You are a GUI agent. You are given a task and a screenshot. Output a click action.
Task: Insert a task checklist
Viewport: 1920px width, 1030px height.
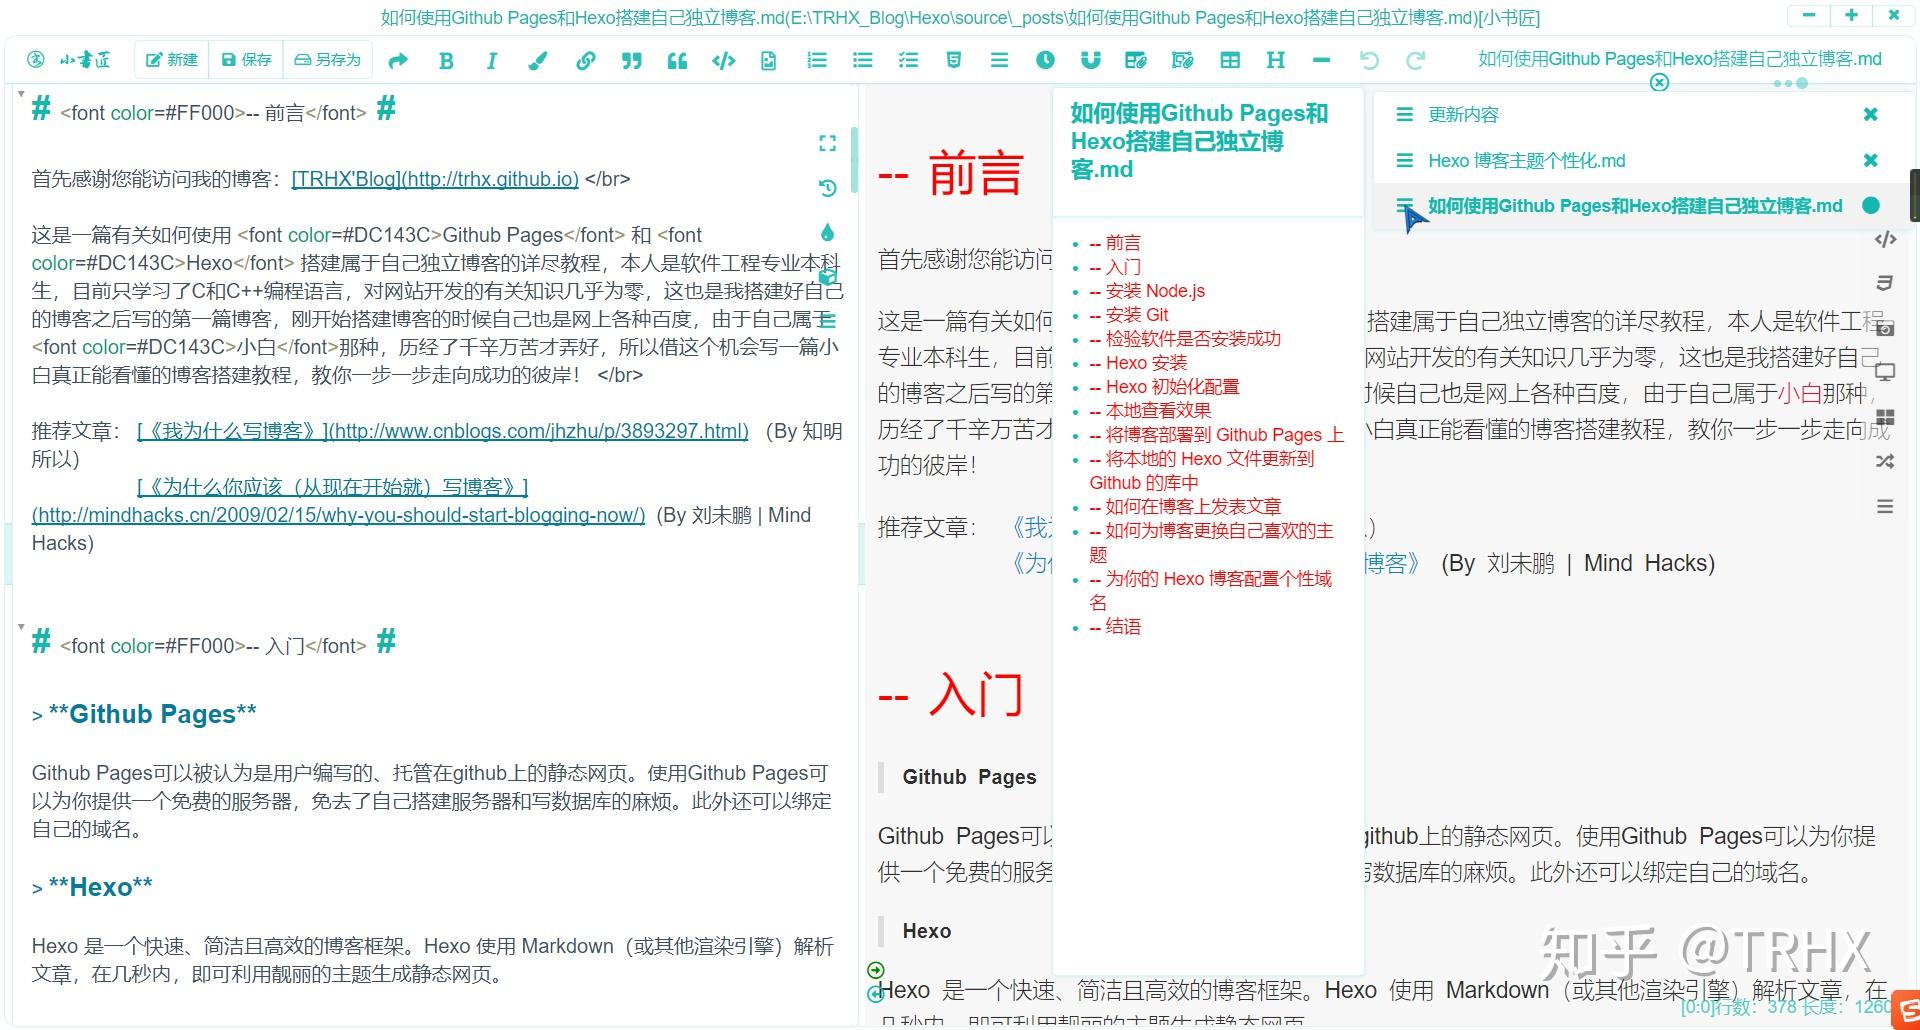[x=908, y=61]
